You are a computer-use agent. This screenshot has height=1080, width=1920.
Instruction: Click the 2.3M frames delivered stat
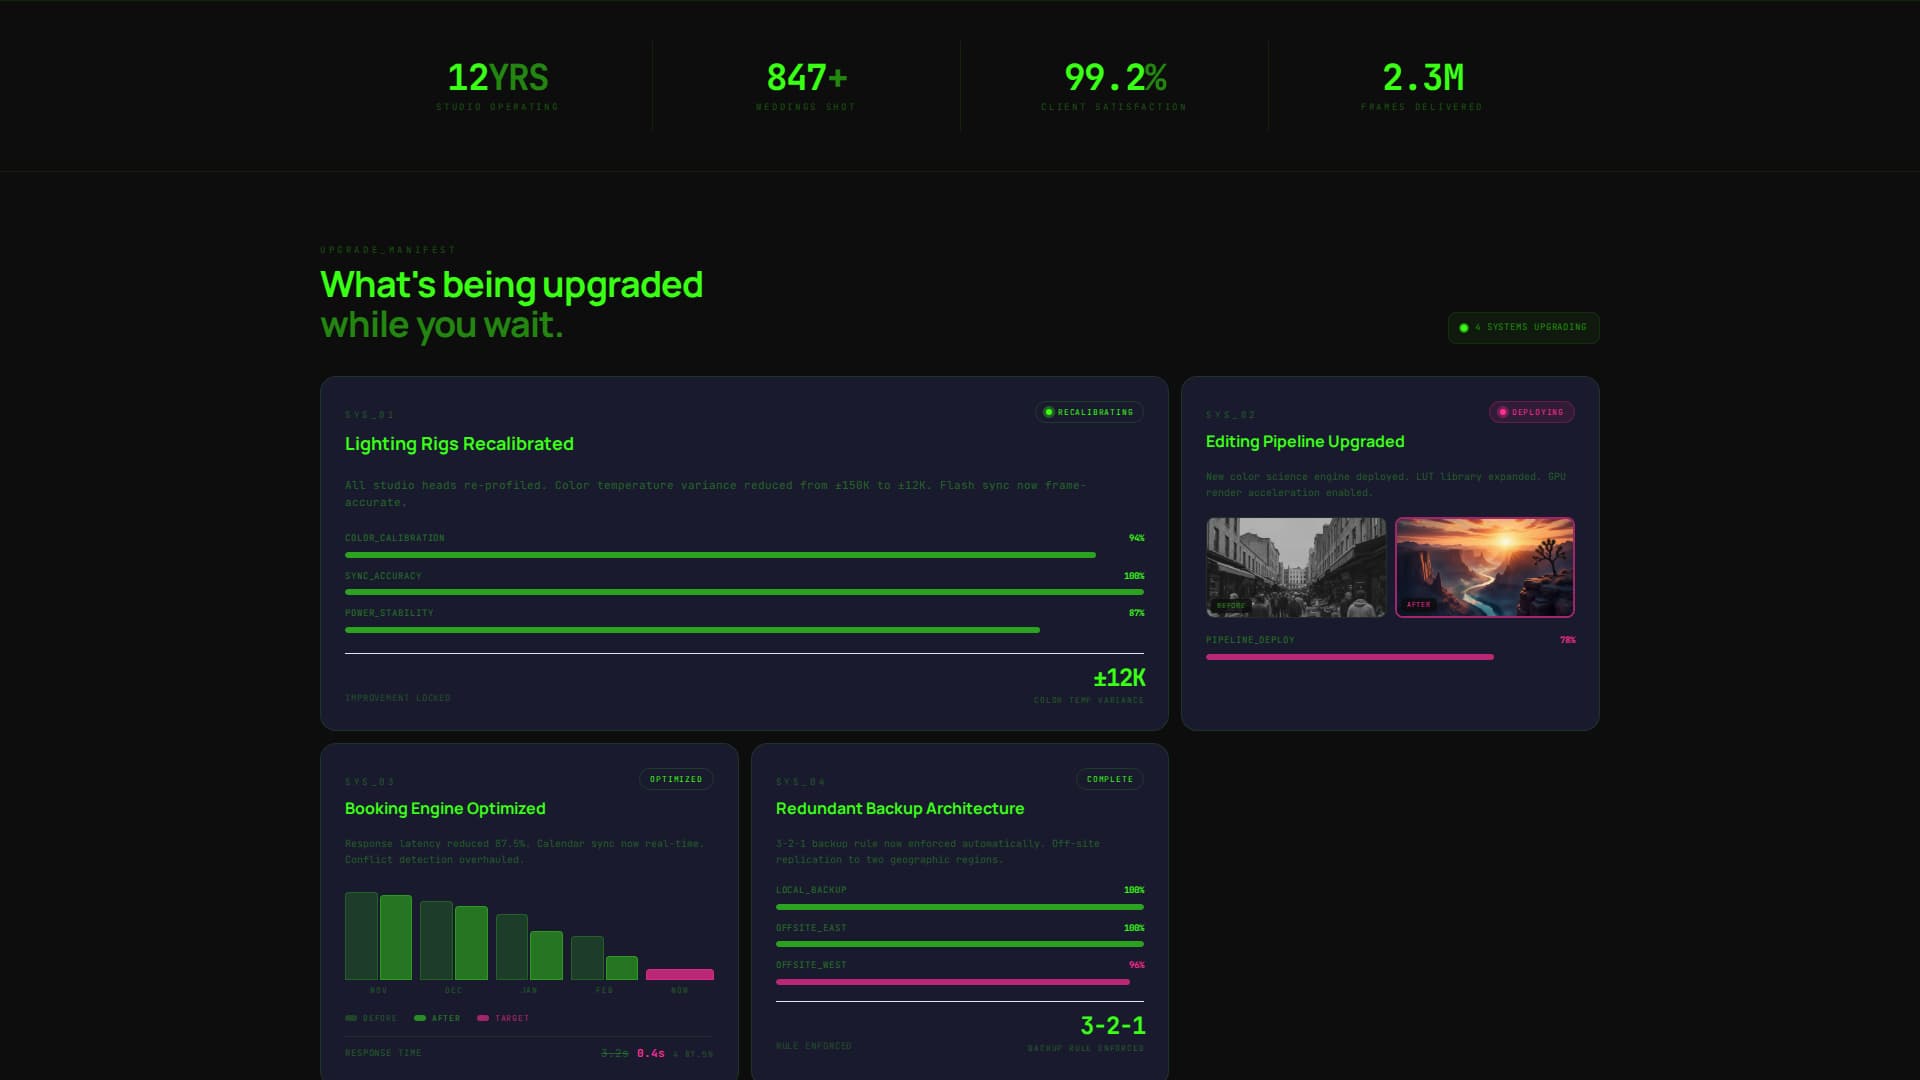[1422, 85]
